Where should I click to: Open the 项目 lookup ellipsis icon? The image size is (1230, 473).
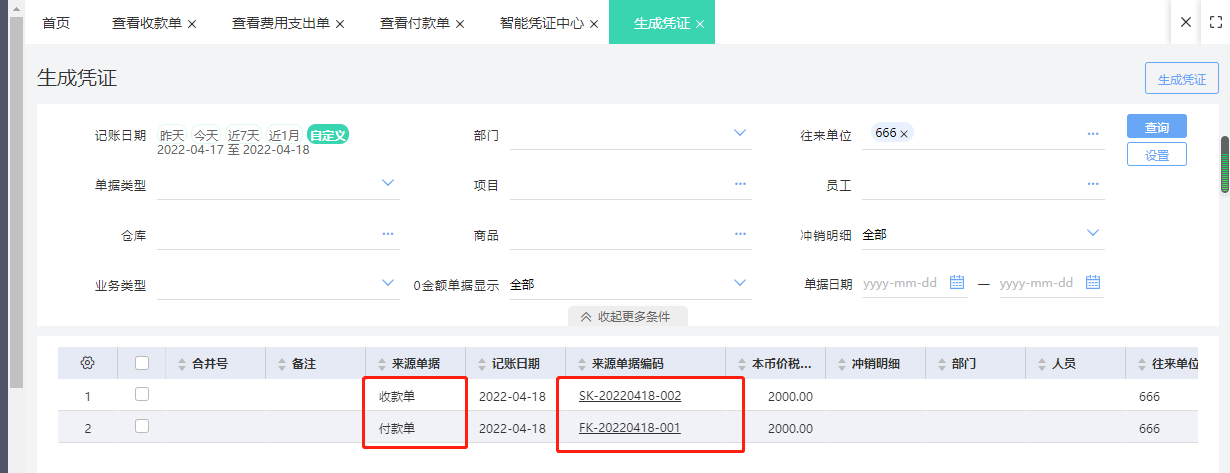[x=740, y=184]
